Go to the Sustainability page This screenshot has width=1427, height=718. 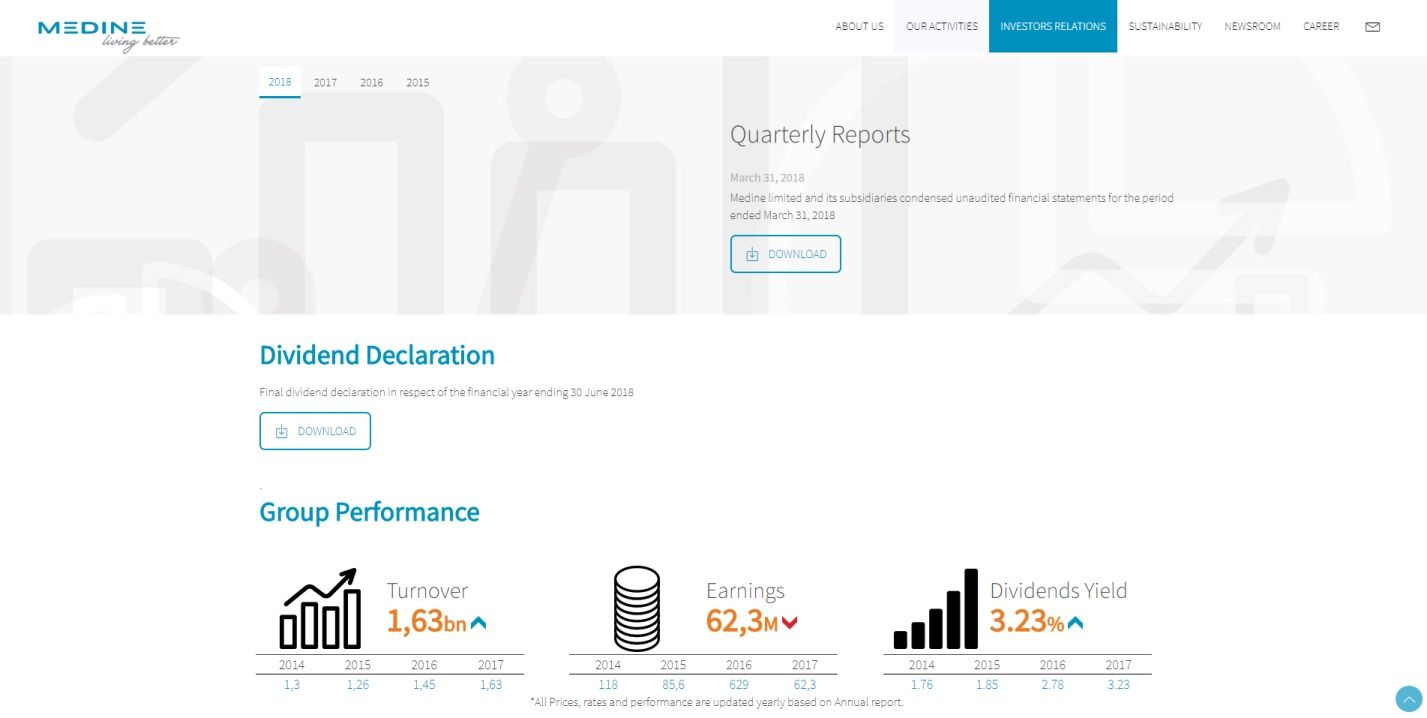click(1165, 26)
